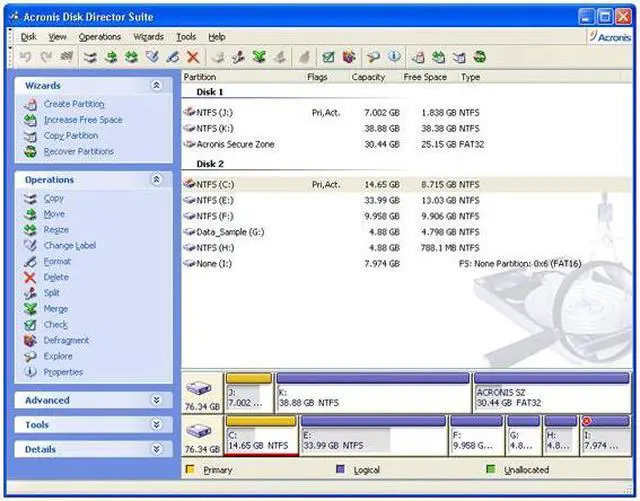Click Explore in the Operations sidebar panel

coord(58,356)
